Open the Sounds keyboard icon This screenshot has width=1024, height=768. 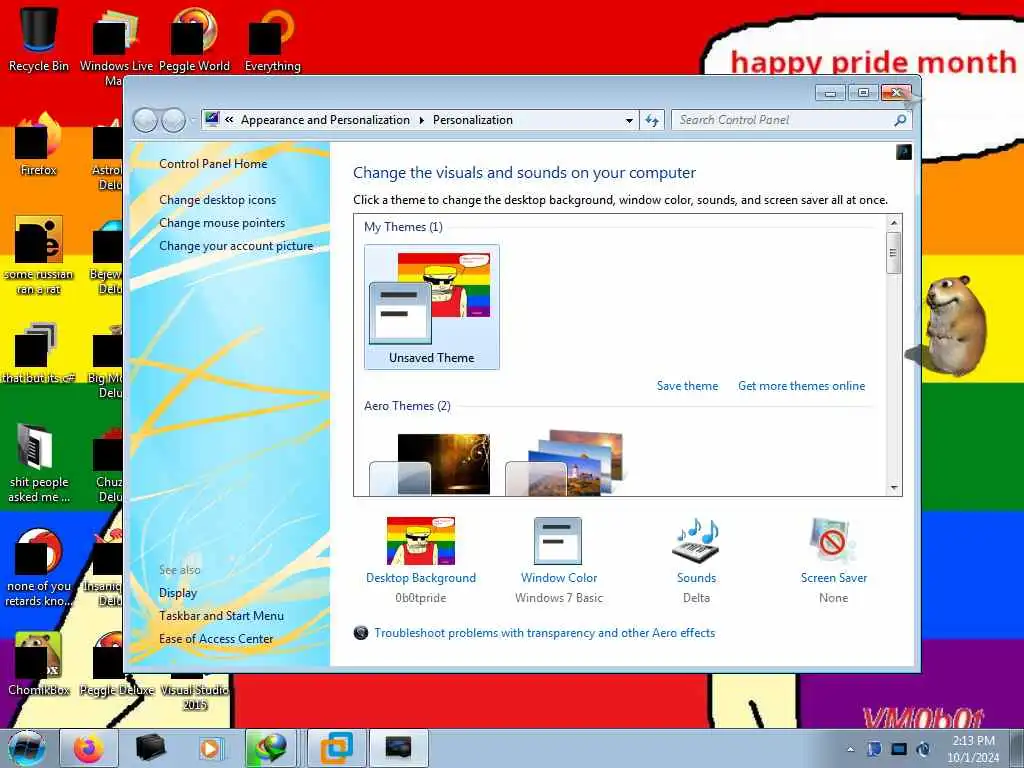point(696,541)
